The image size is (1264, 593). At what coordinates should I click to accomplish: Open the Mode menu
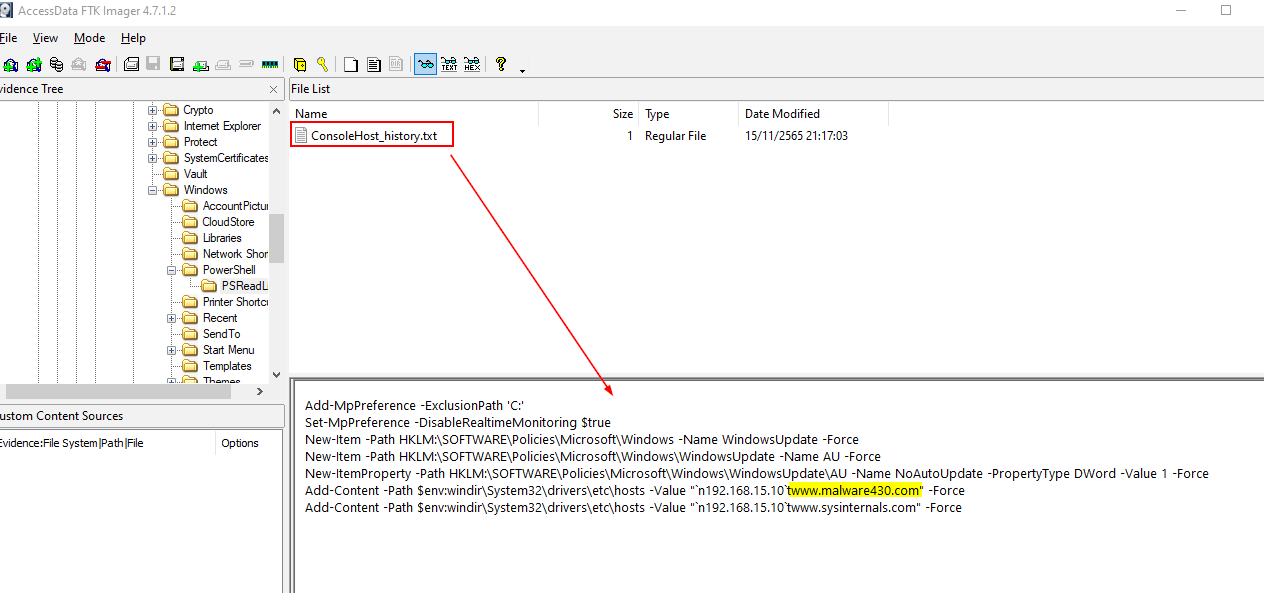click(x=89, y=38)
